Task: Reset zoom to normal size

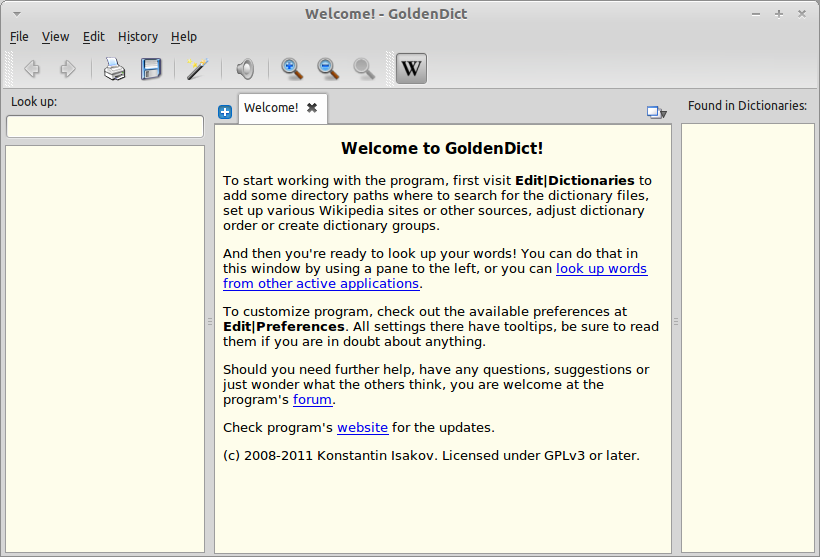Action: coord(363,69)
